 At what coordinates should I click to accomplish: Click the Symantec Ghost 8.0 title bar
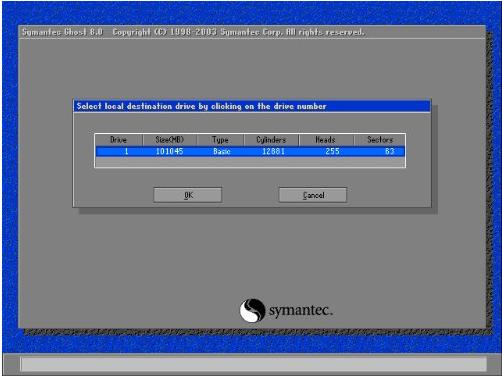(252, 32)
